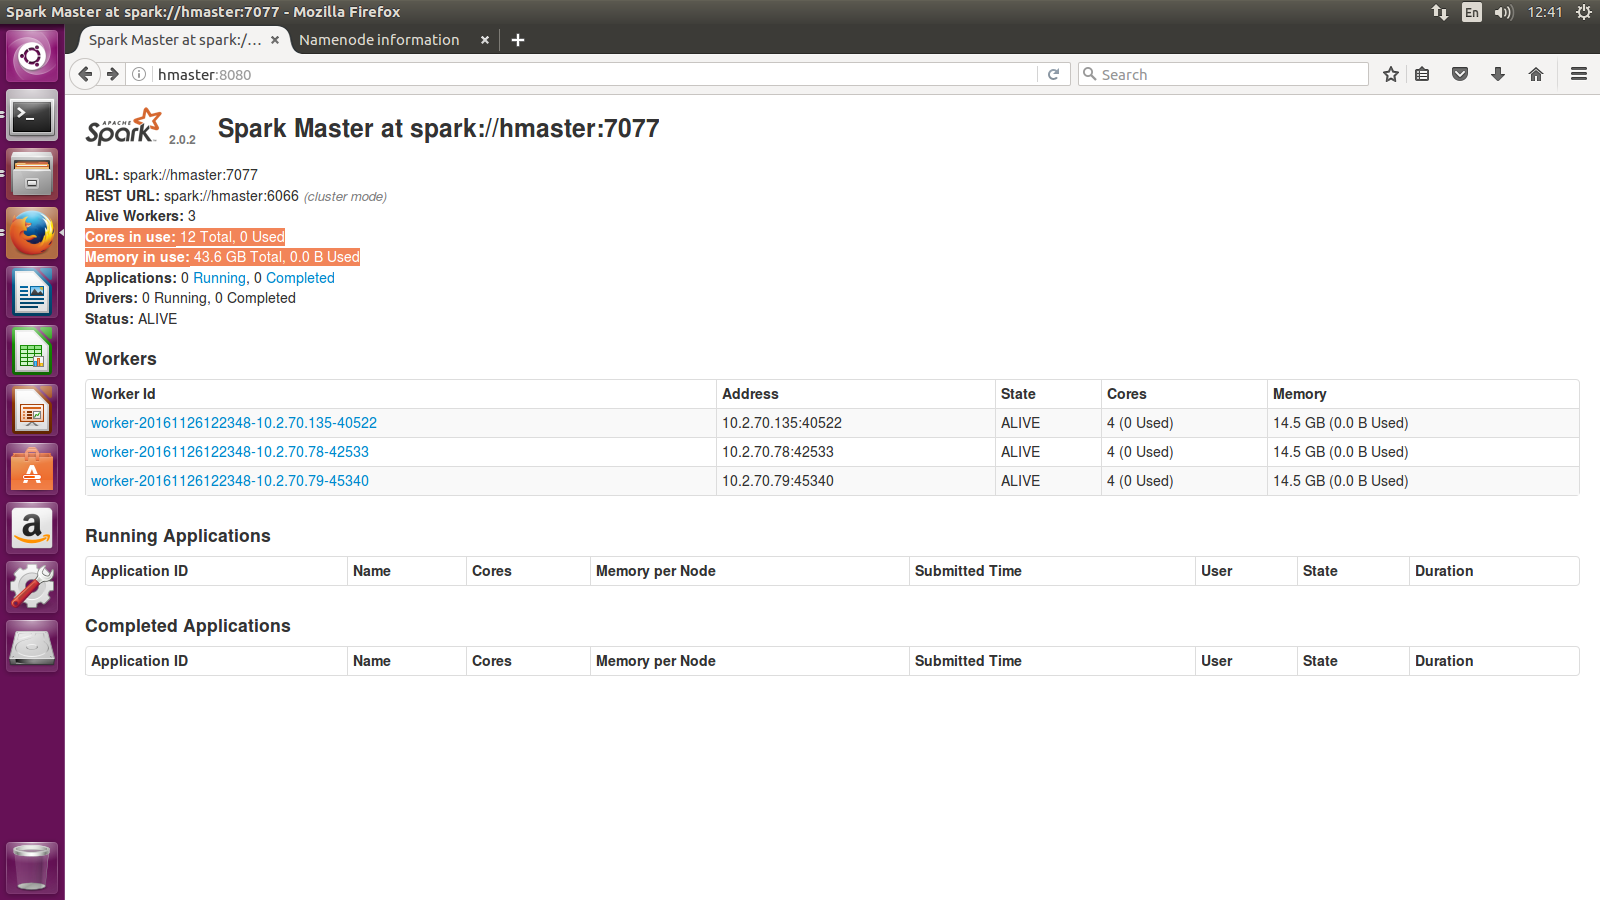Viewport: 1600px width, 900px height.
Task: Click the Running Applications heading
Action: click(x=178, y=536)
